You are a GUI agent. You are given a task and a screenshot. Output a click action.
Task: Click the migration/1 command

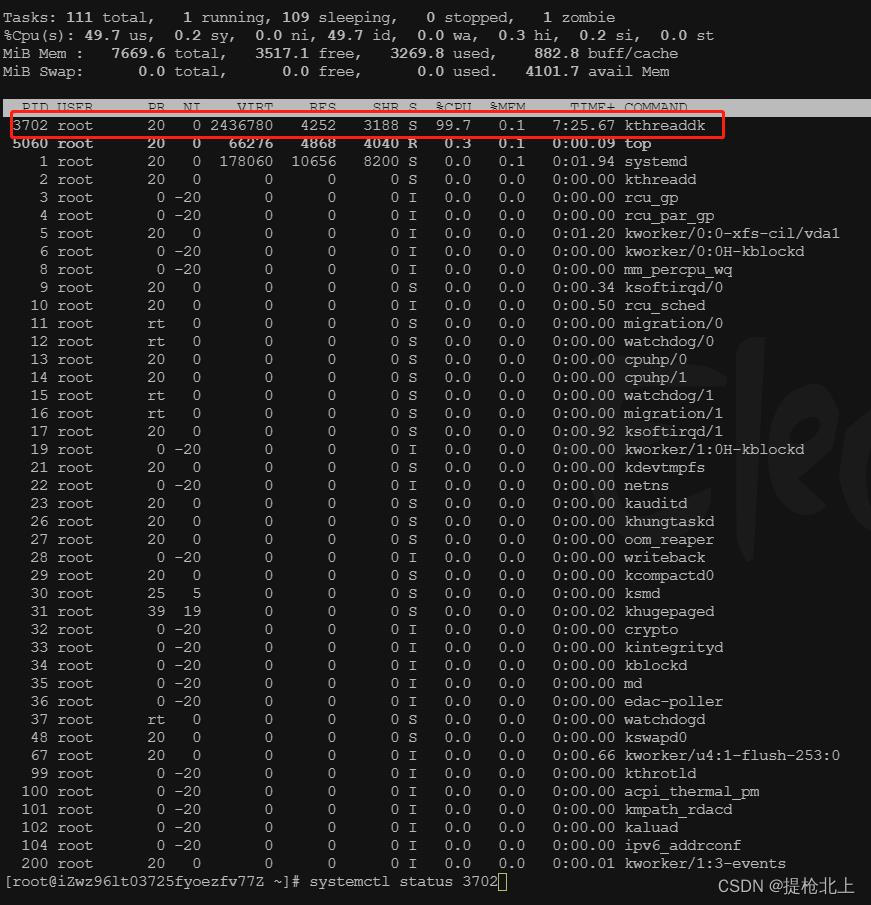(x=674, y=414)
